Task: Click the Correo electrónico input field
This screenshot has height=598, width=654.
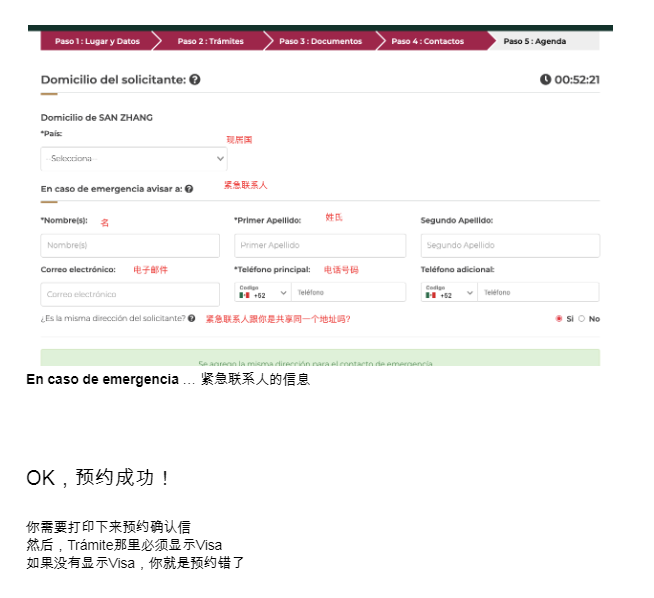Action: 130,294
